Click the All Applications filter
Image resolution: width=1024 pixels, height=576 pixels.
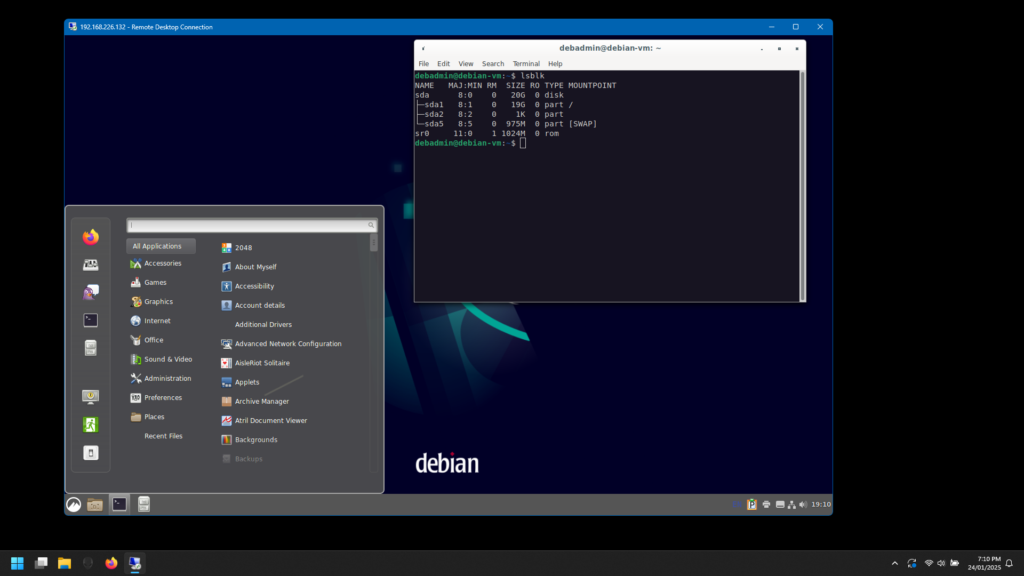tap(160, 245)
